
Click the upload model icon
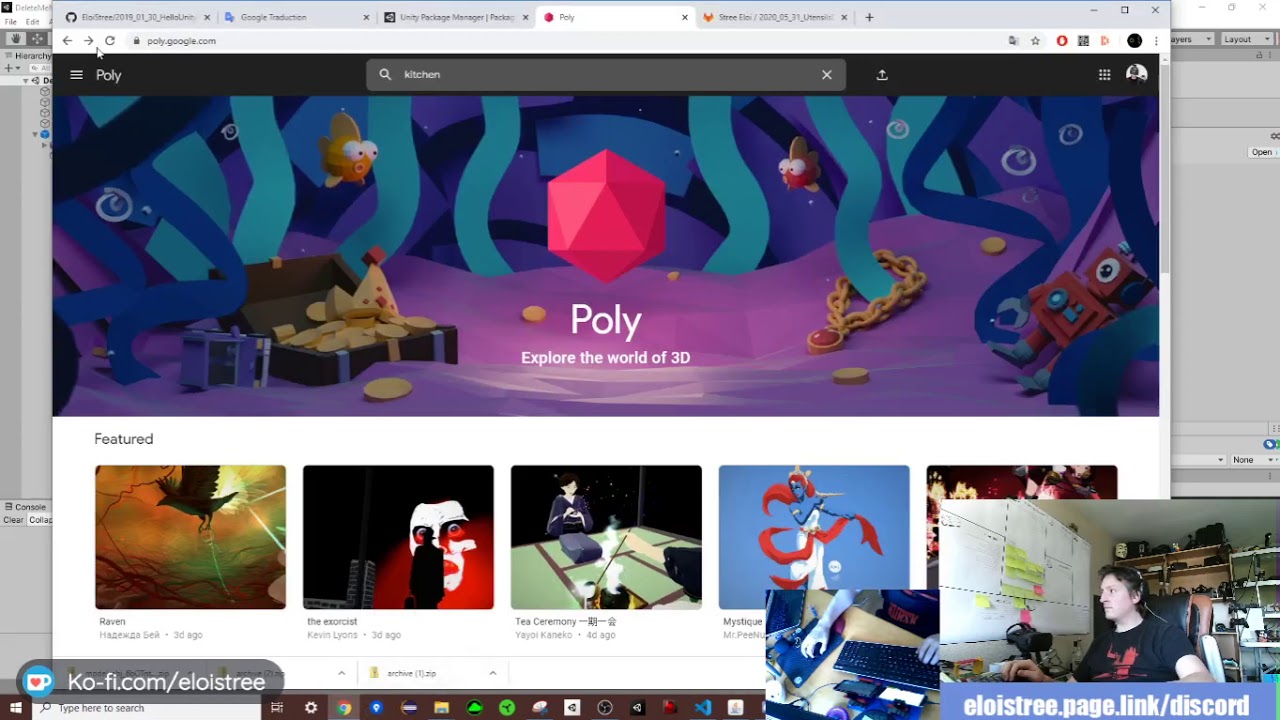click(x=882, y=75)
